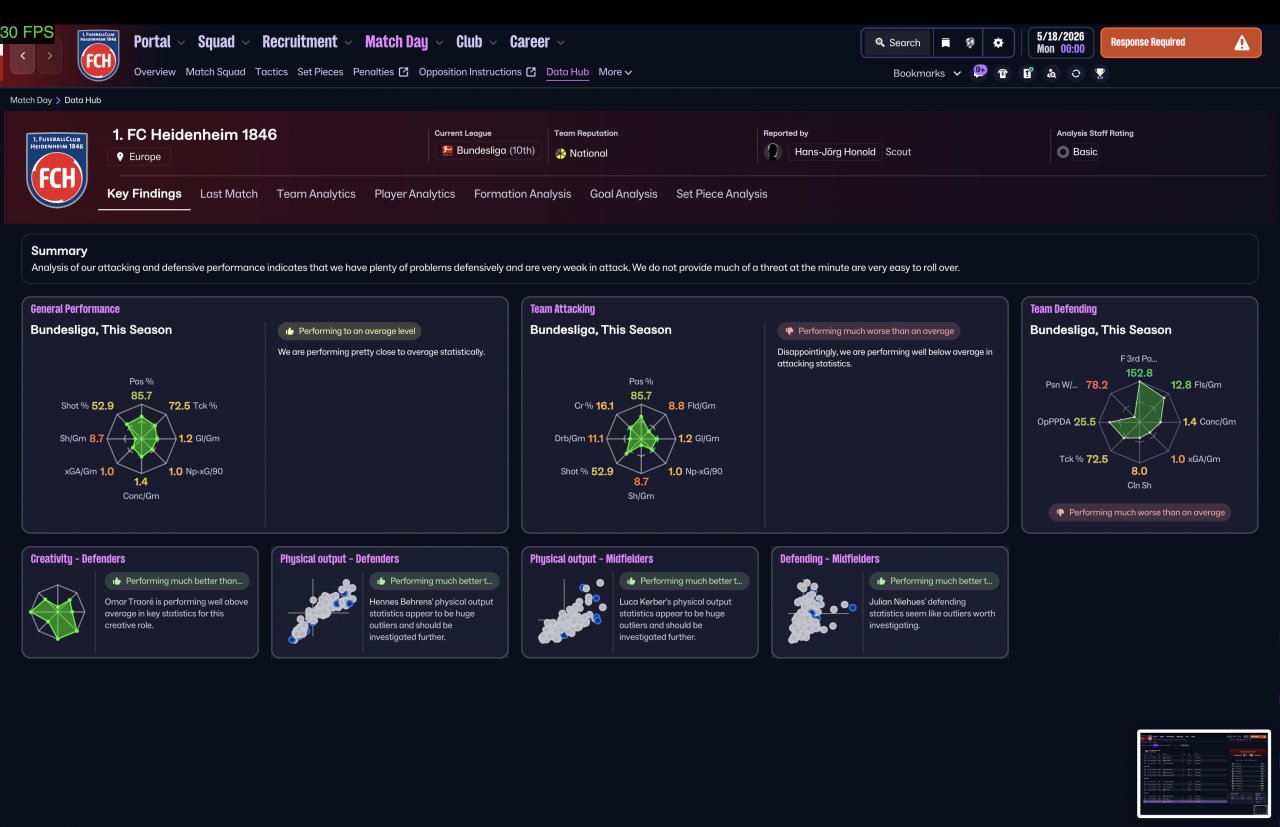
Task: Switch to the Team Analytics tab
Action: (316, 194)
